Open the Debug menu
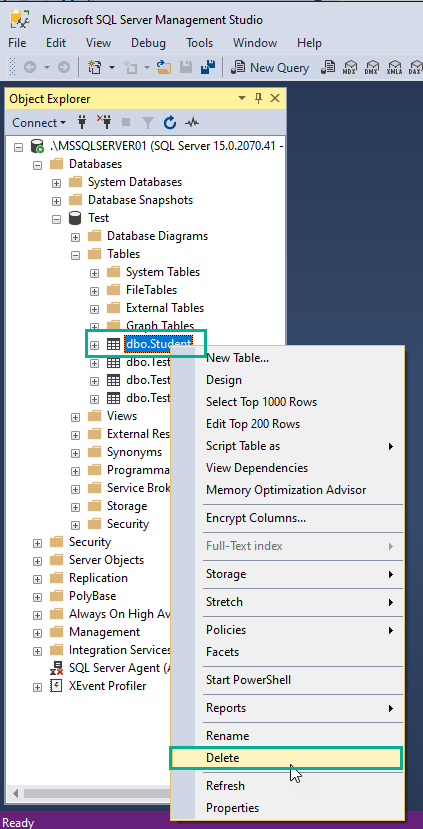423x829 pixels. point(149,43)
